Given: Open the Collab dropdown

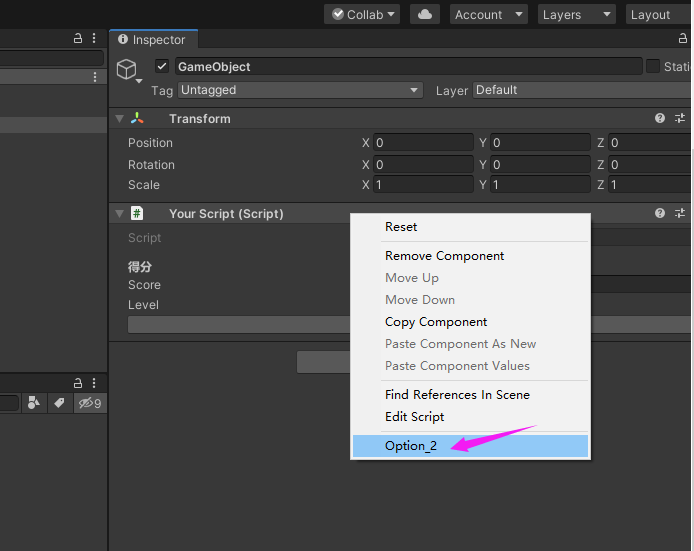Looking at the screenshot, I should point(362,14).
